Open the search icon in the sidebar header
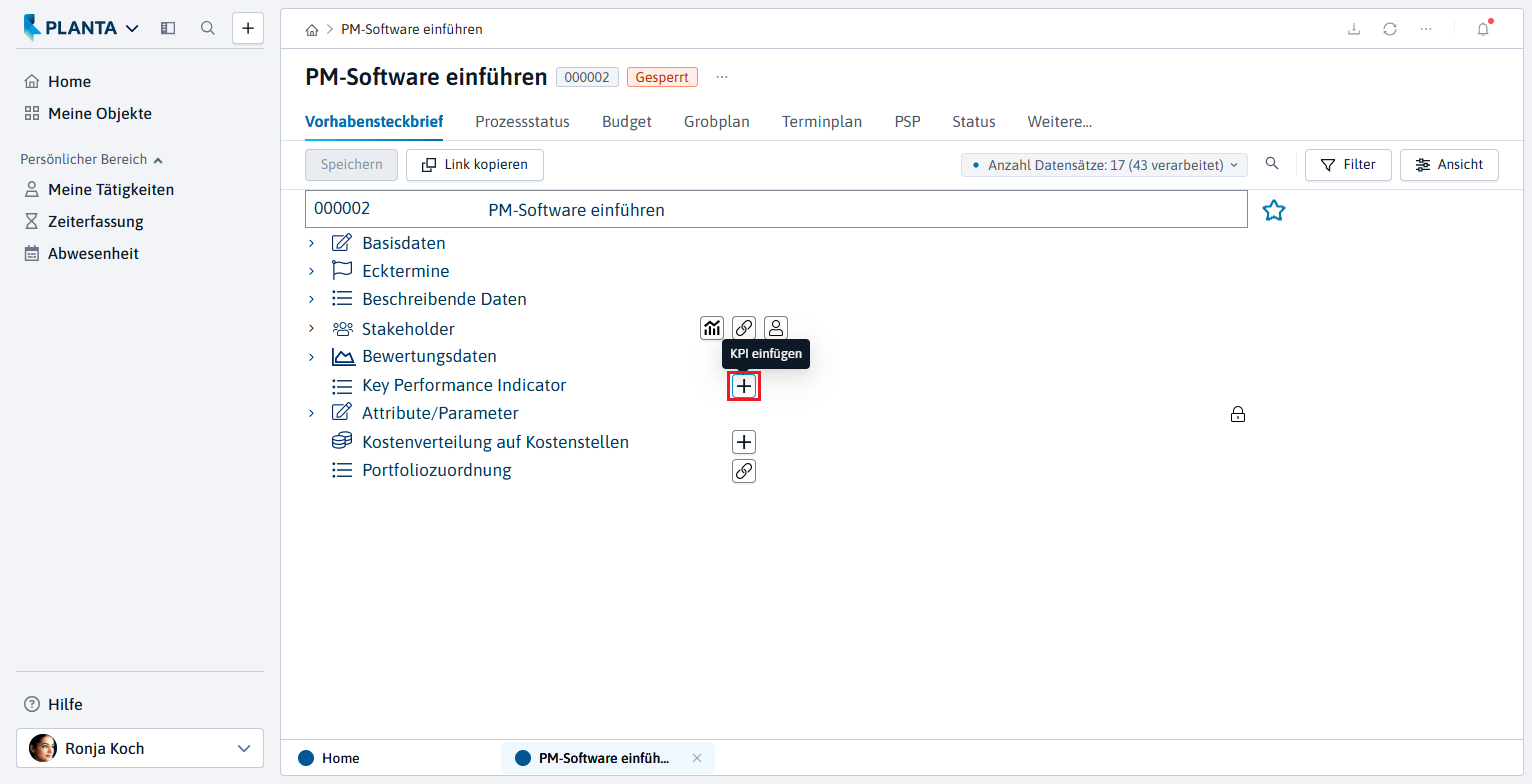Image resolution: width=1532 pixels, height=784 pixels. (208, 28)
